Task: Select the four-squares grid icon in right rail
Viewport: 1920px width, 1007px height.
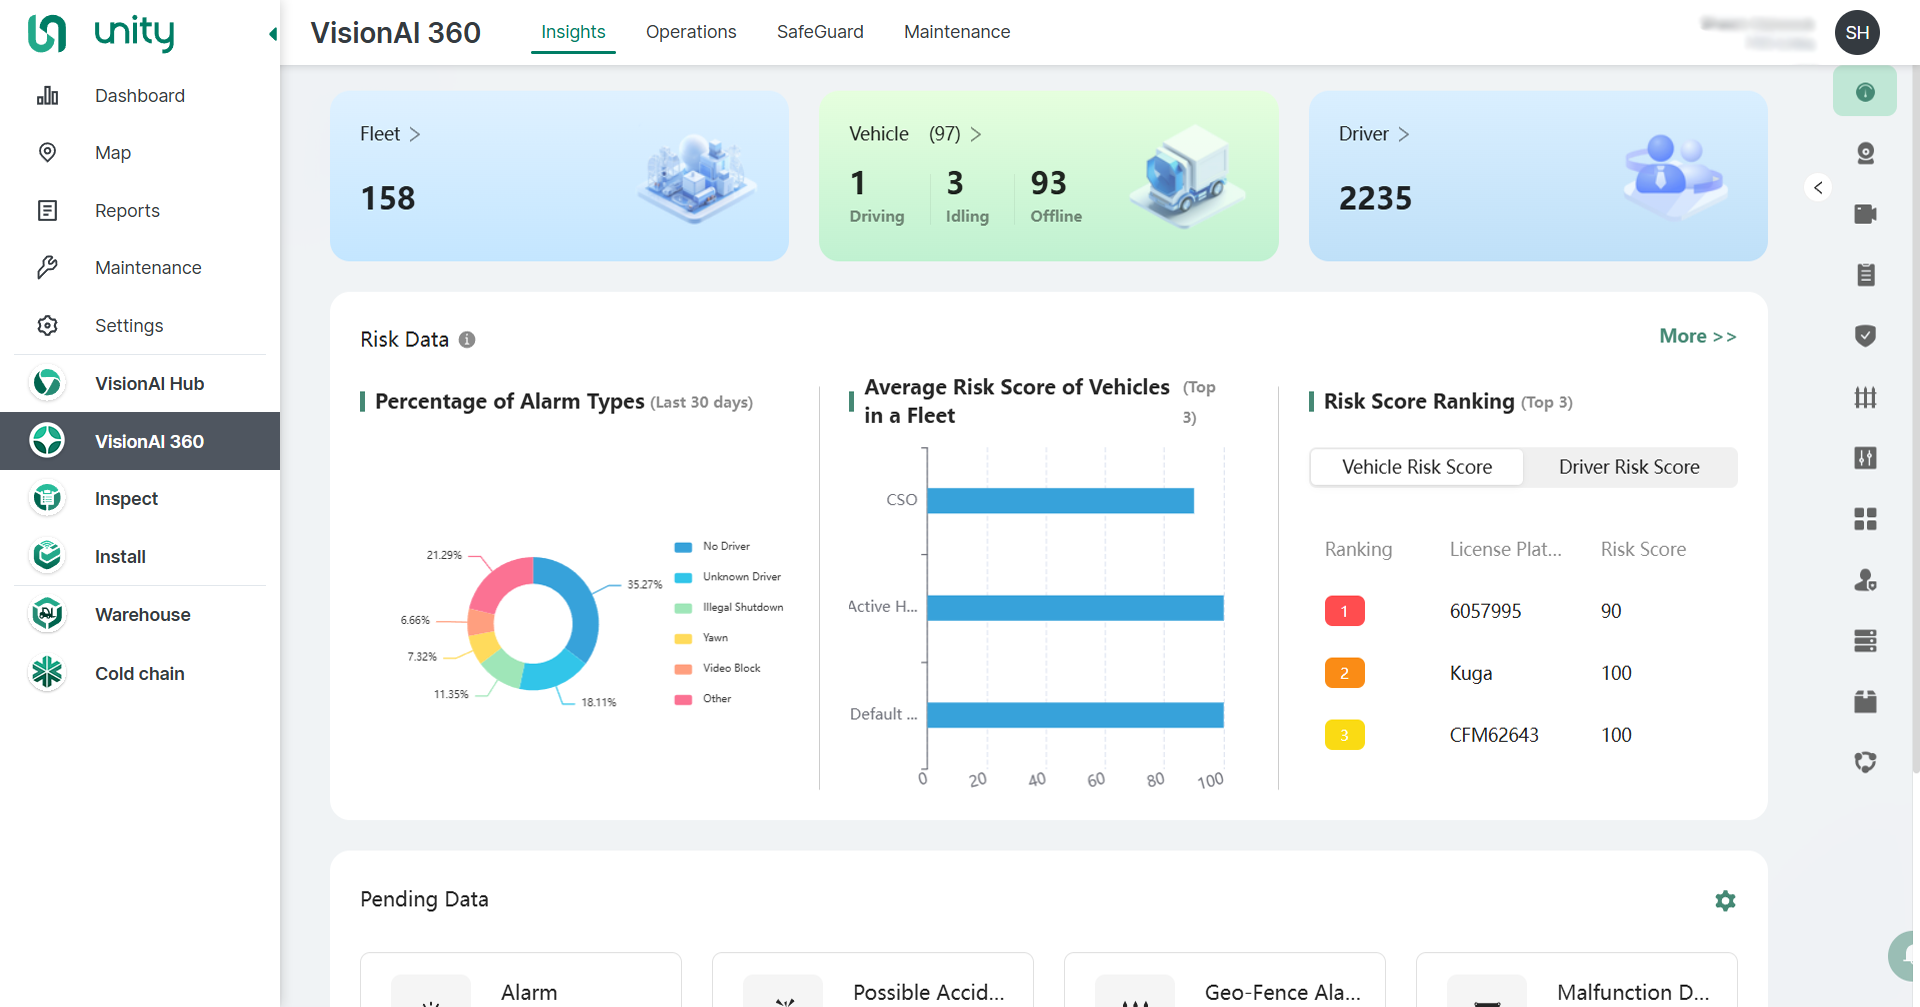Action: pos(1865,519)
